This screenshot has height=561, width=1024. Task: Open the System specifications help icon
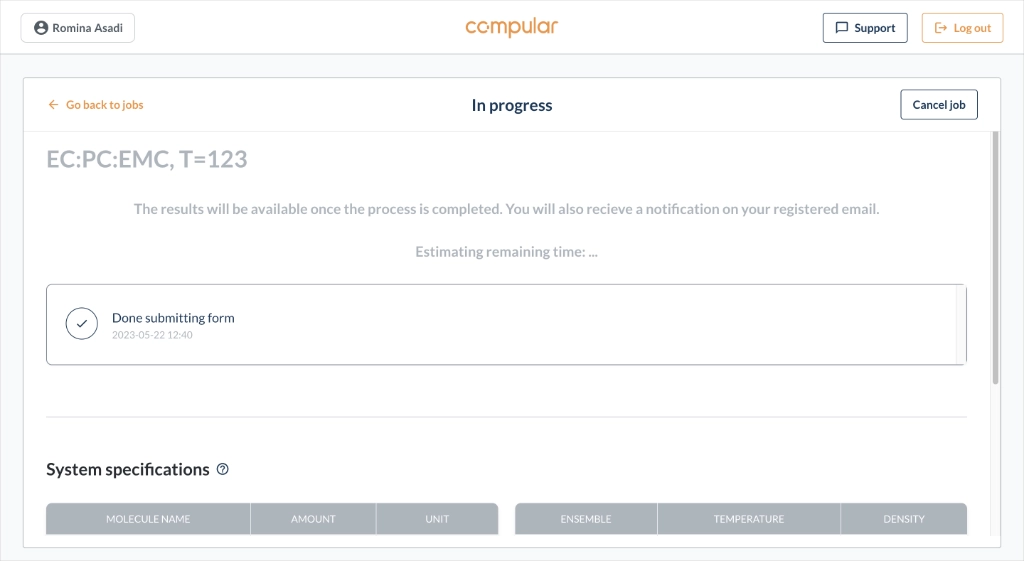pos(223,469)
